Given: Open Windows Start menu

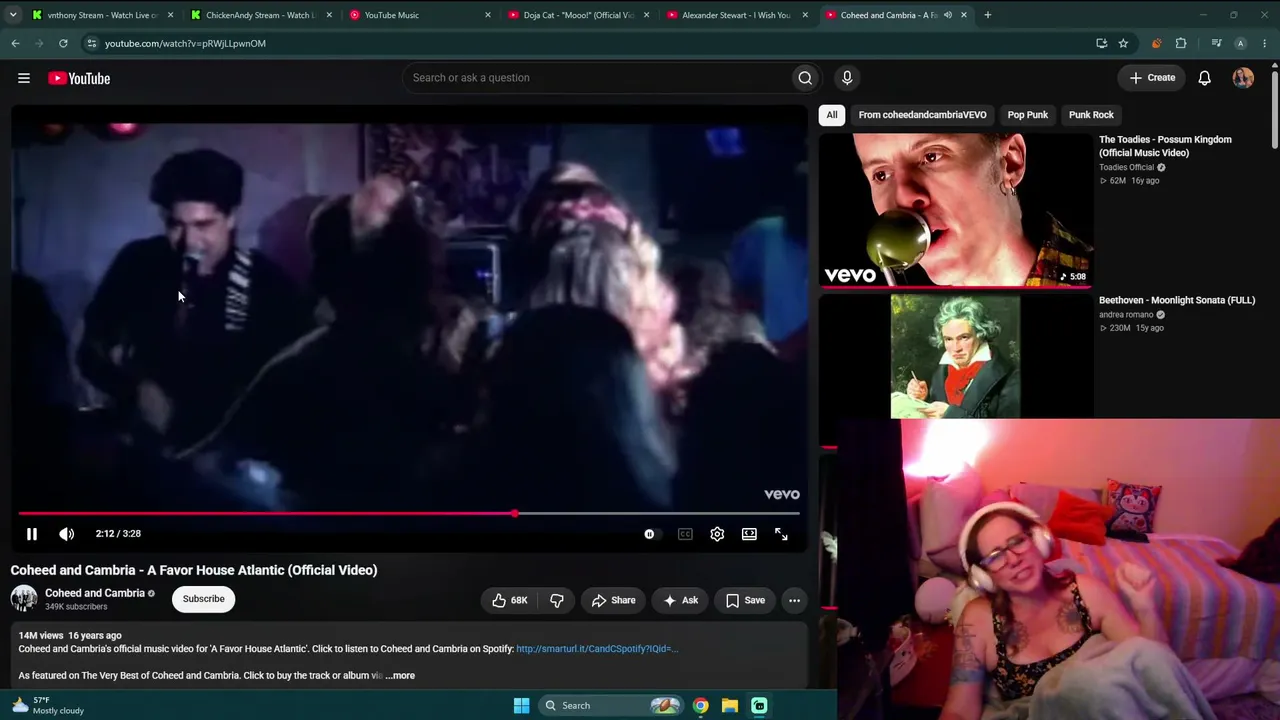Looking at the screenshot, I should coord(521,706).
